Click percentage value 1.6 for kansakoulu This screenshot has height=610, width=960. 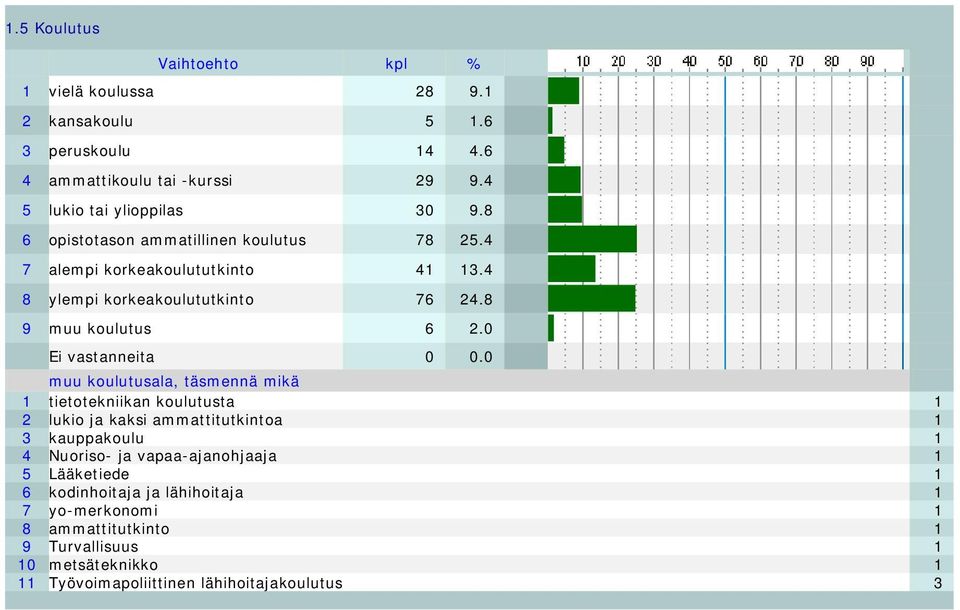click(481, 121)
